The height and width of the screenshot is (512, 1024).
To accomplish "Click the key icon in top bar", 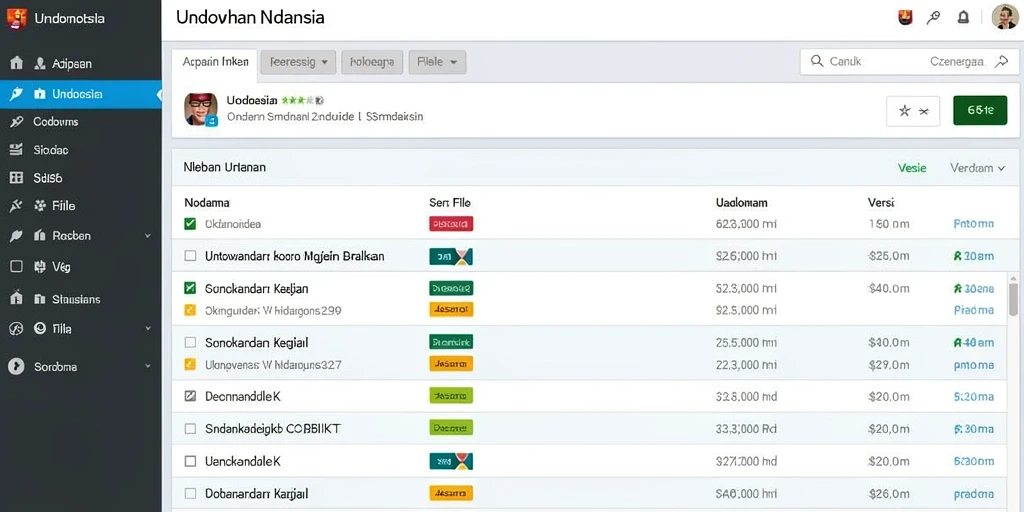I will pyautogui.click(x=934, y=18).
